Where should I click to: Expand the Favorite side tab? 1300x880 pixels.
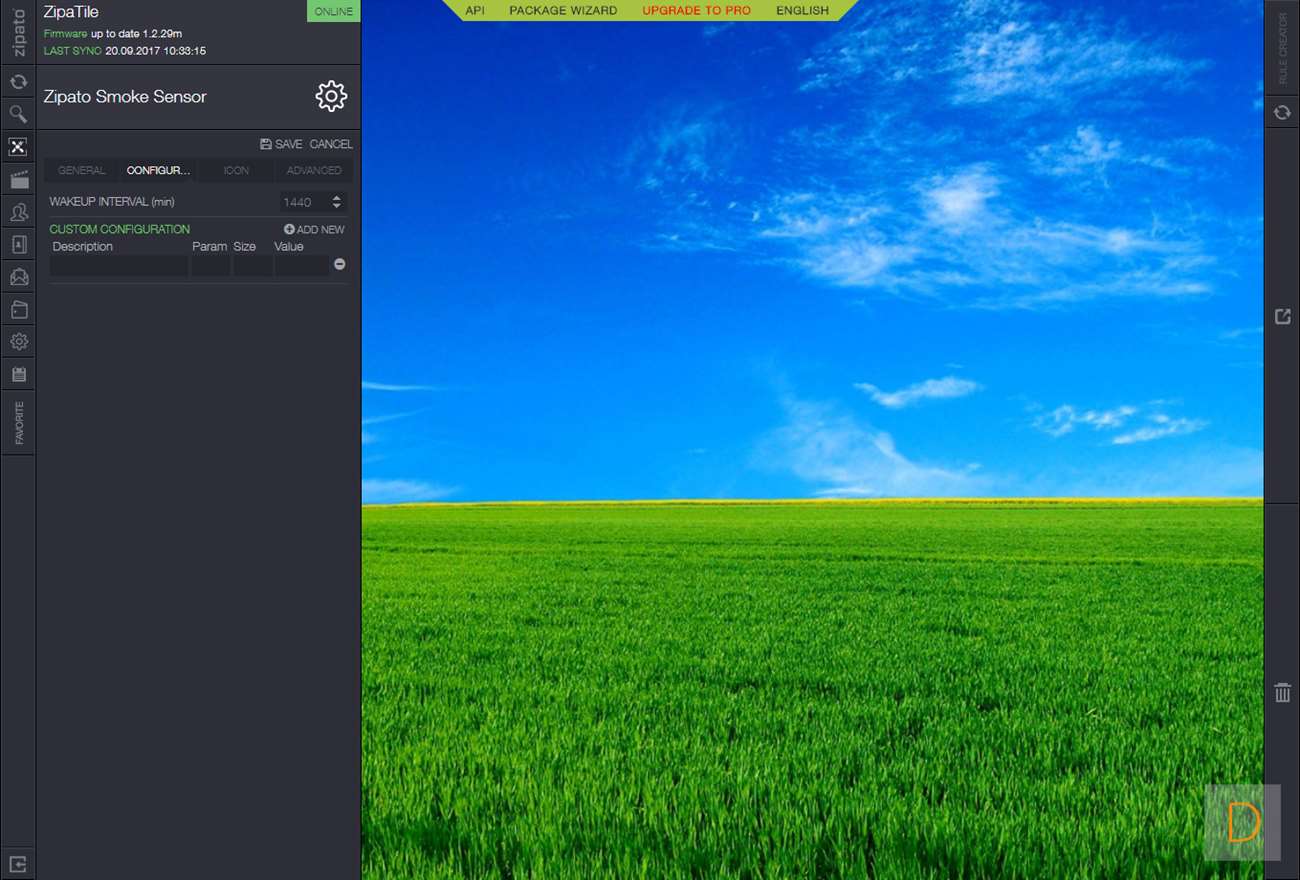[18, 423]
